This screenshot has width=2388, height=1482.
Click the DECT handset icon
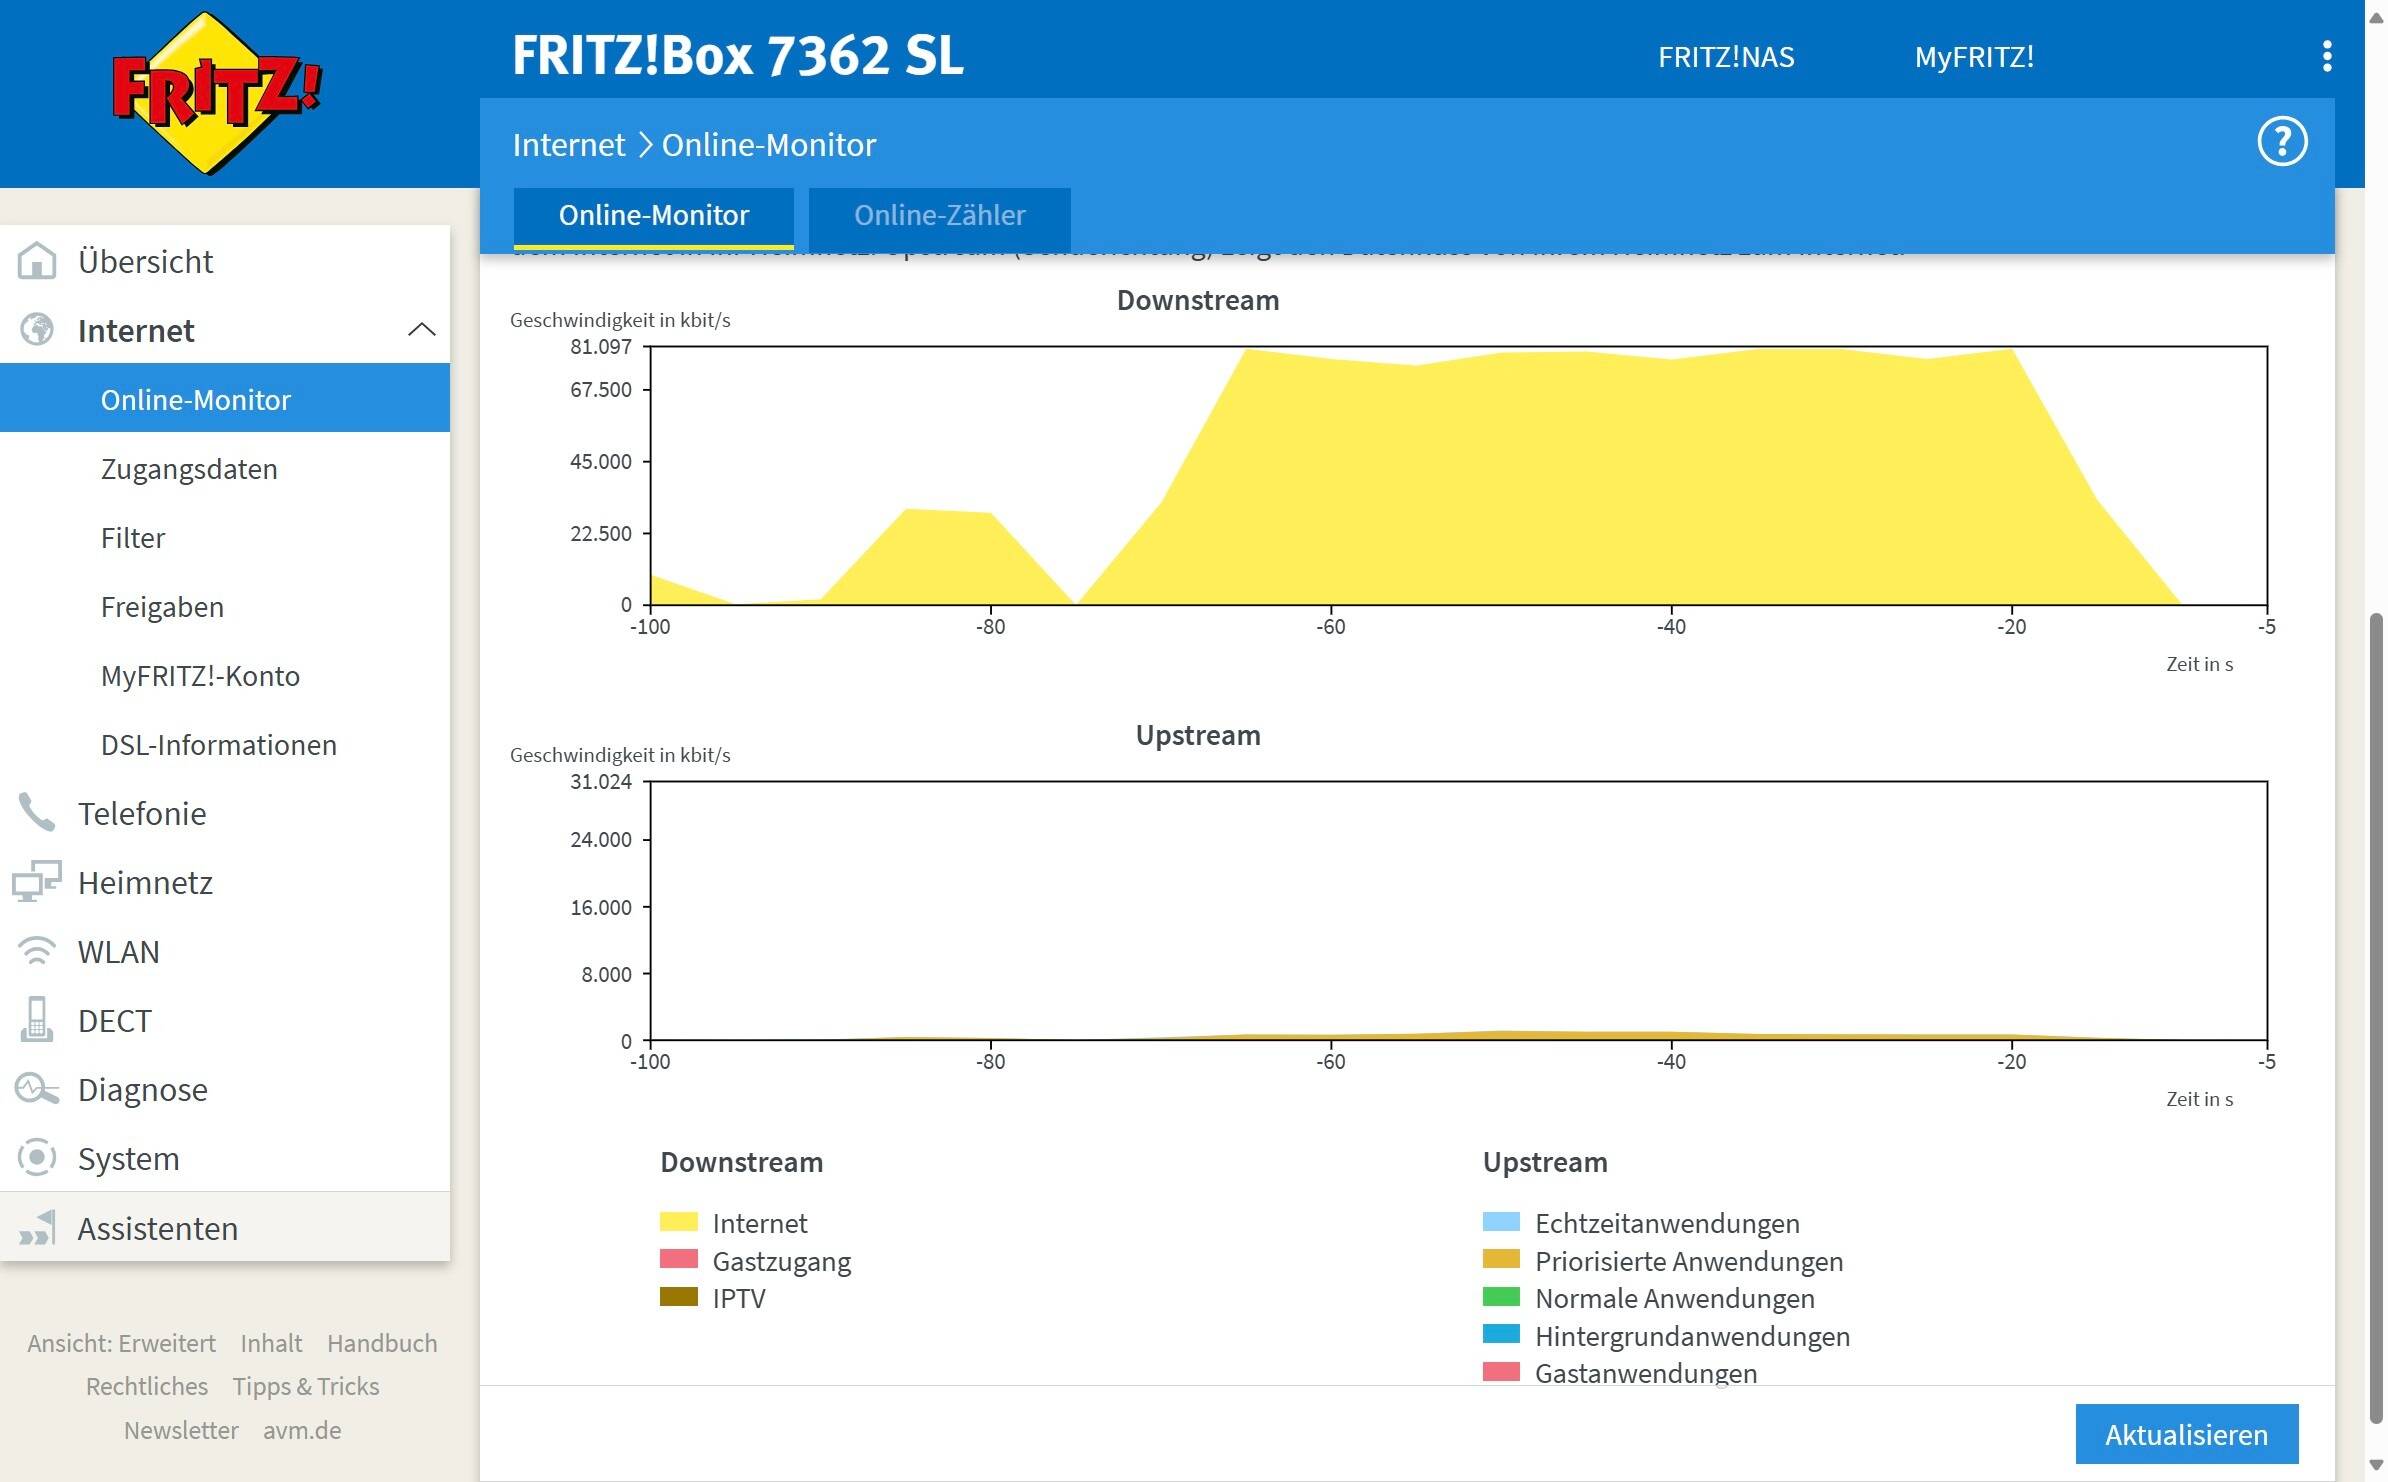click(x=37, y=1020)
